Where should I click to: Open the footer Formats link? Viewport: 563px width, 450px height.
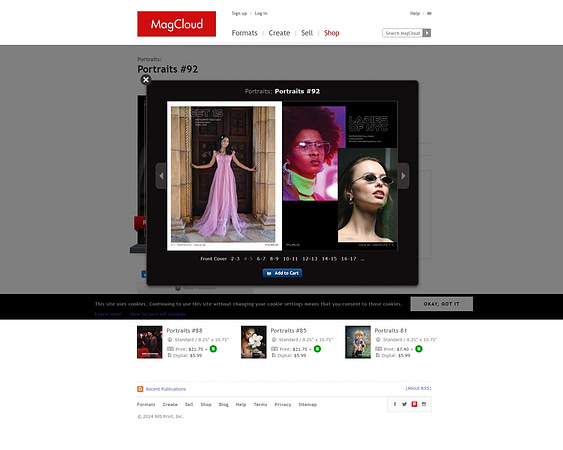pos(146,404)
